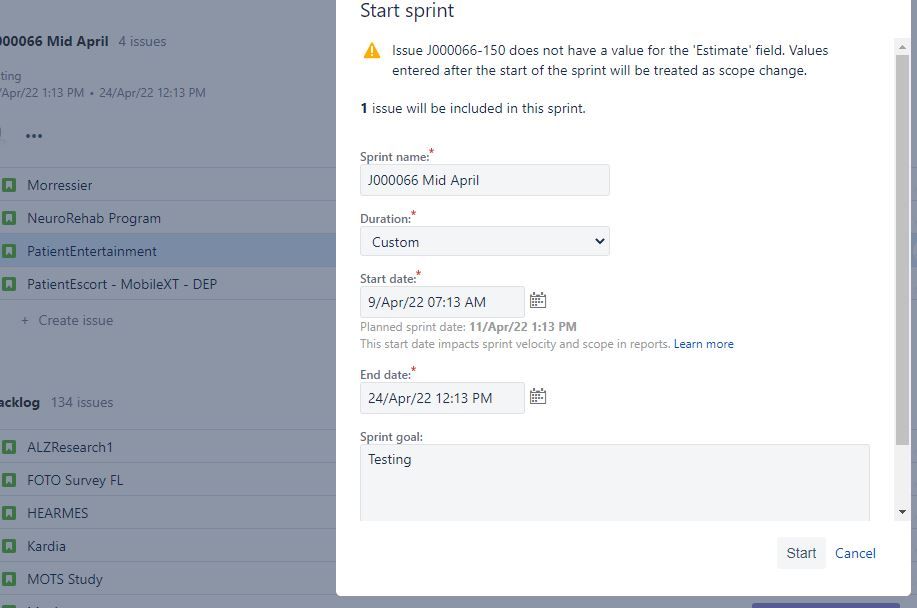Click the story icon beside HEARMES
917x608 pixels.
[9, 513]
